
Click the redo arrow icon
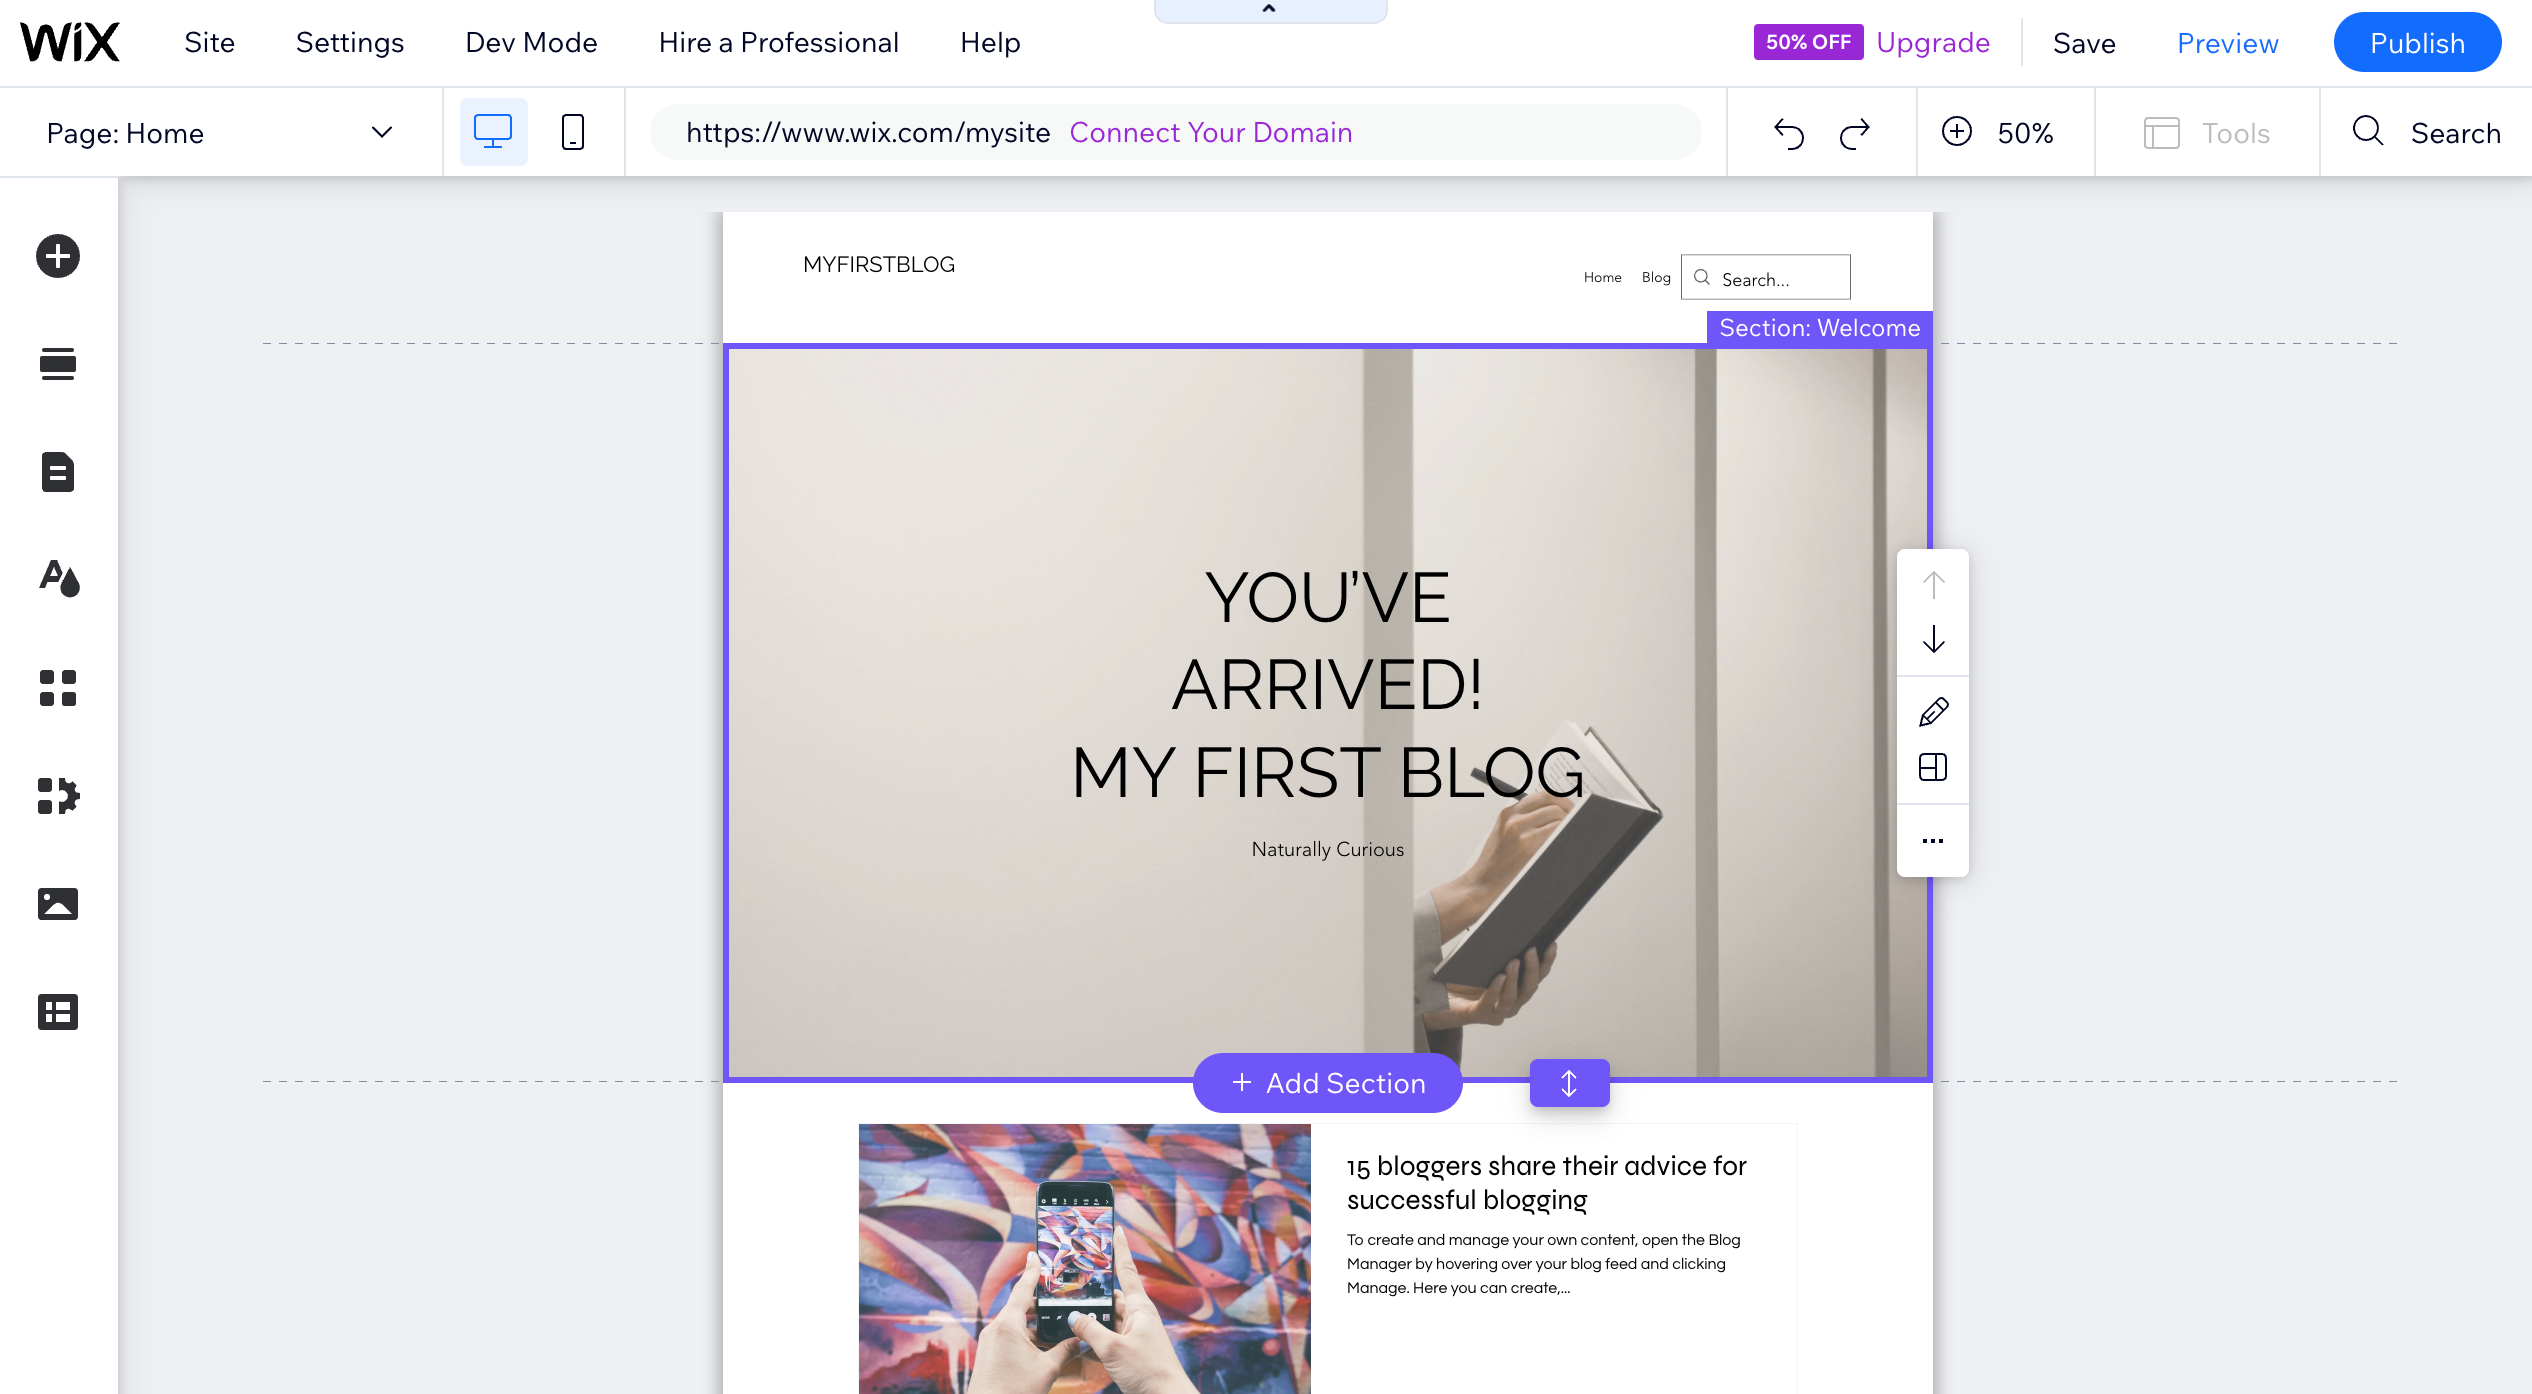pyautogui.click(x=1855, y=133)
